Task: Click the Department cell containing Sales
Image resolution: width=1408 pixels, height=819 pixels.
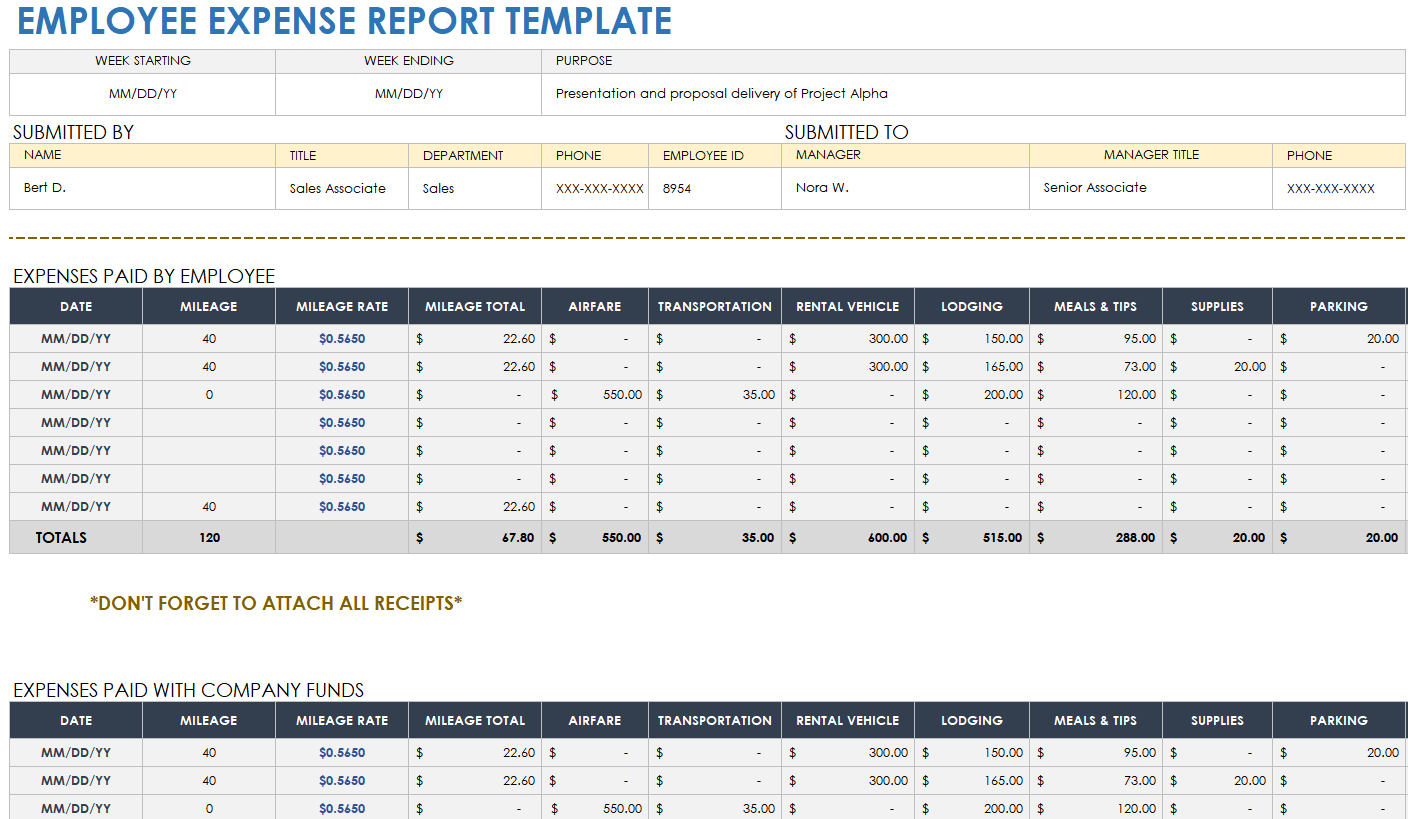Action: click(438, 189)
